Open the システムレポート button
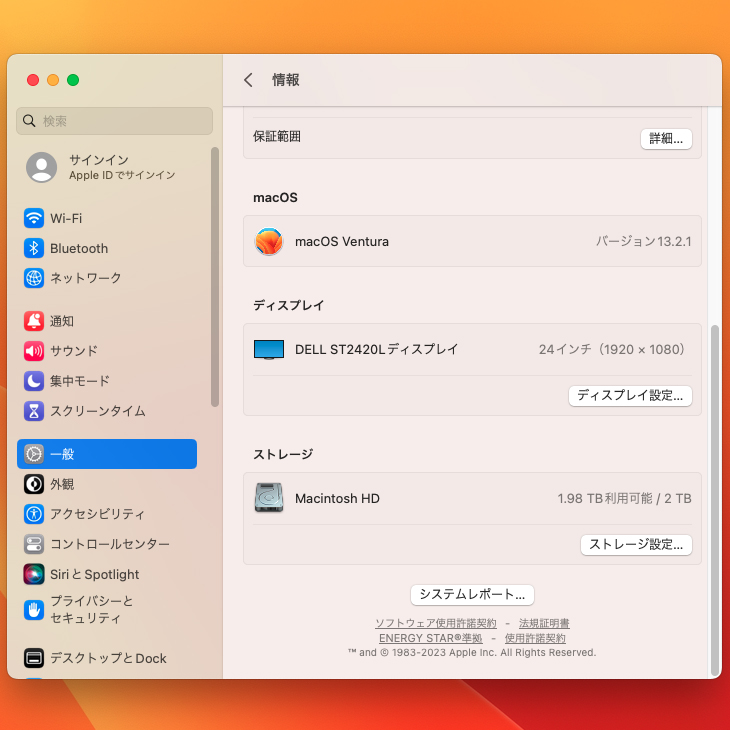The image size is (730, 730). (472, 595)
